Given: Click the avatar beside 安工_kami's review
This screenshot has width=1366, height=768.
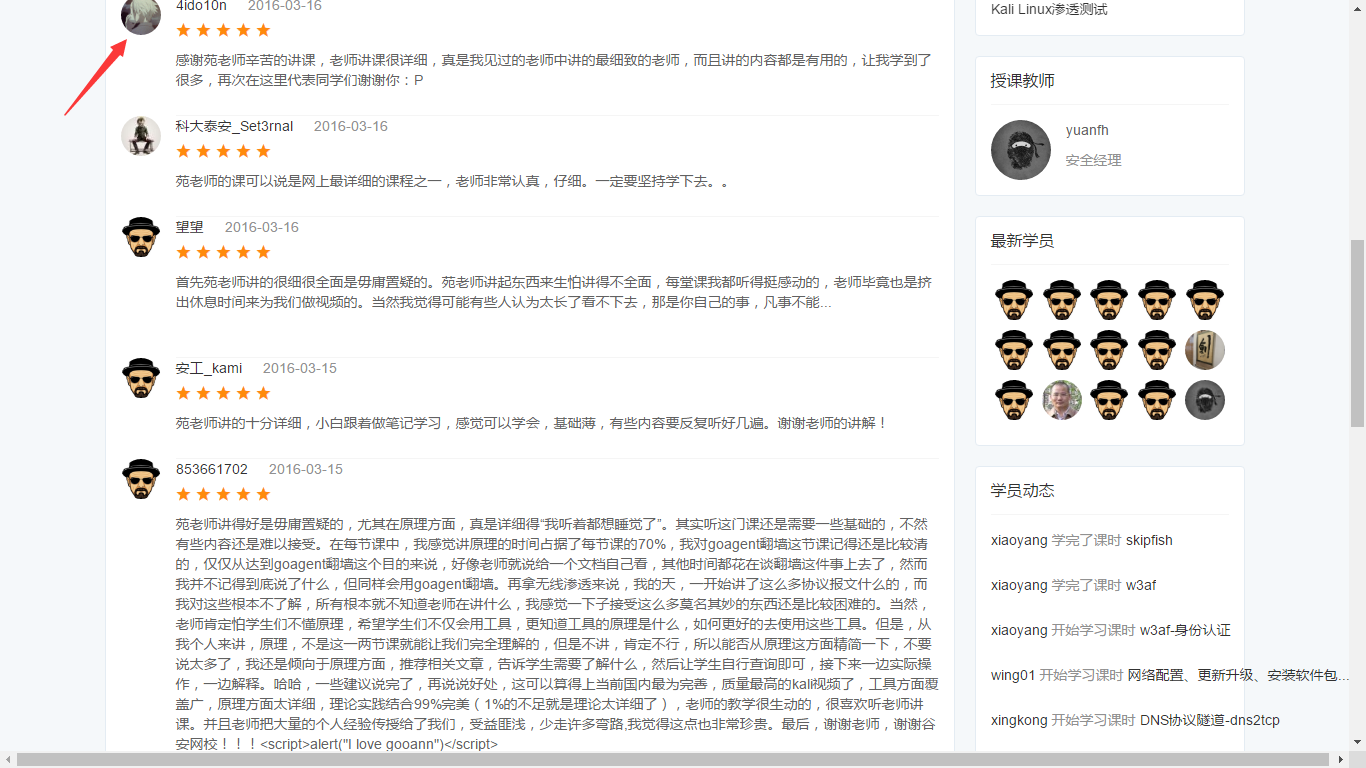Looking at the screenshot, I should (141, 378).
